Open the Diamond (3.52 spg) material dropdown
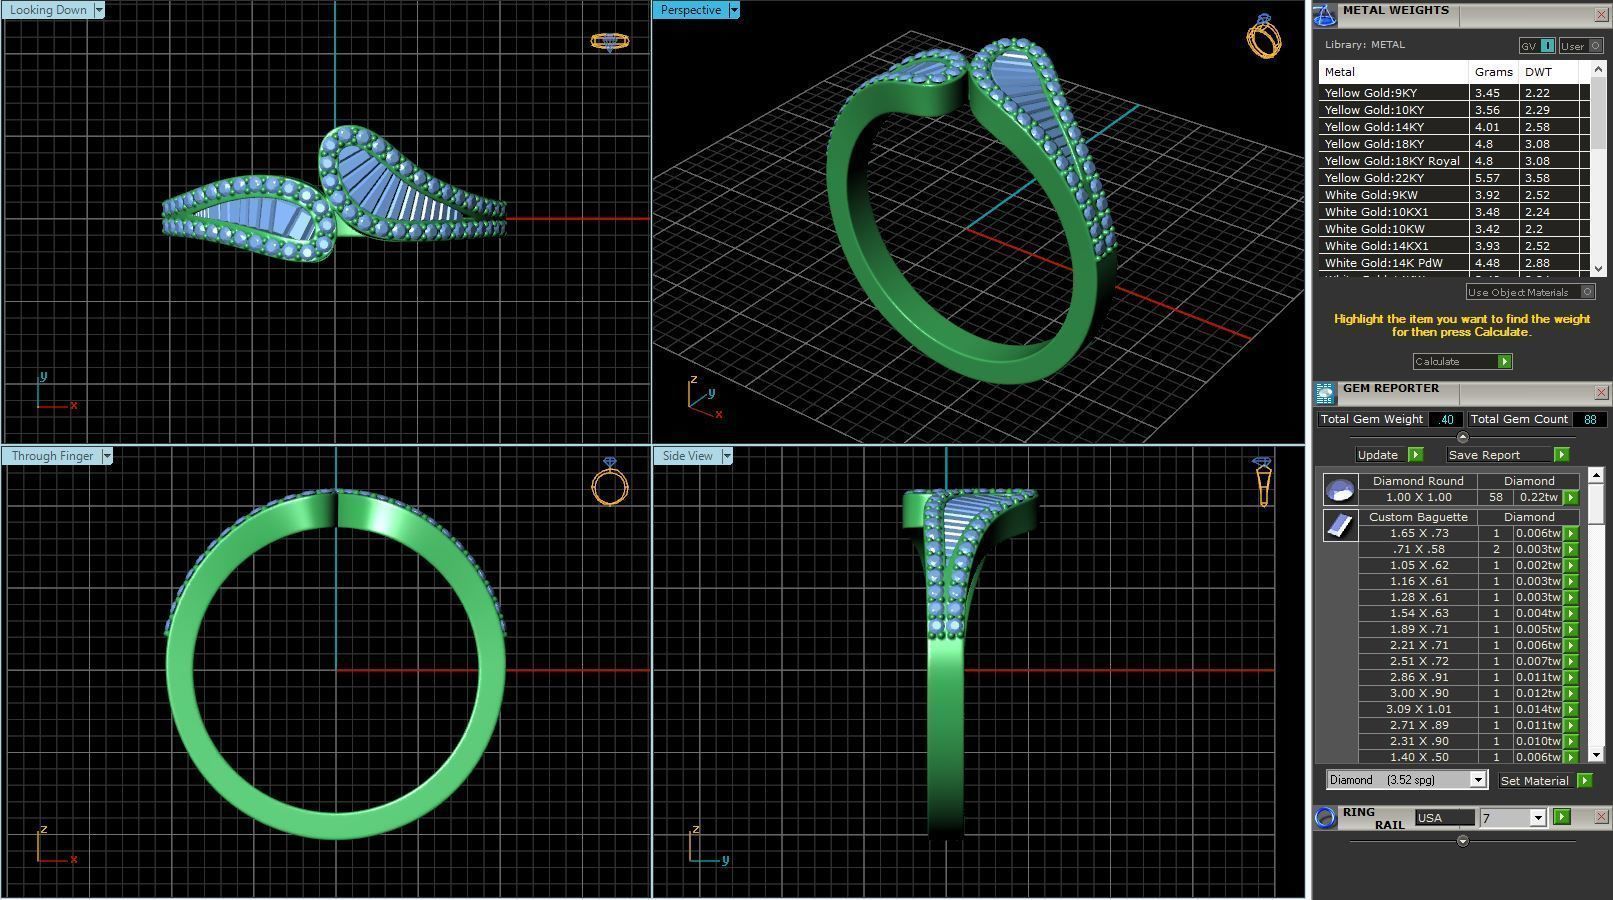The image size is (1613, 900). coord(1477,780)
